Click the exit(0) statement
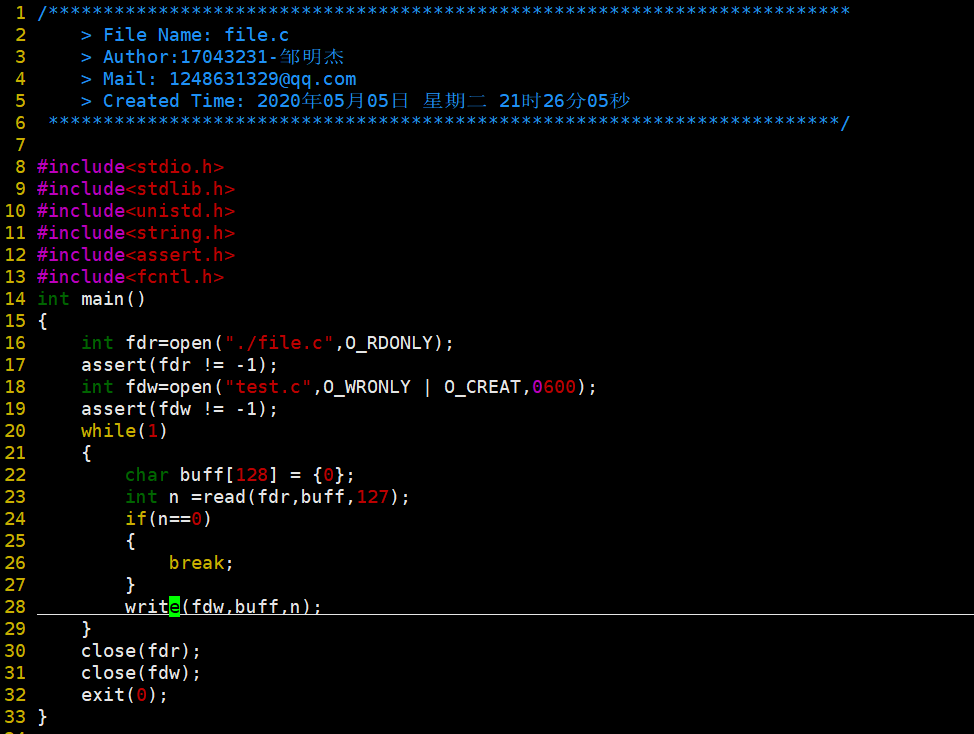 click(124, 695)
